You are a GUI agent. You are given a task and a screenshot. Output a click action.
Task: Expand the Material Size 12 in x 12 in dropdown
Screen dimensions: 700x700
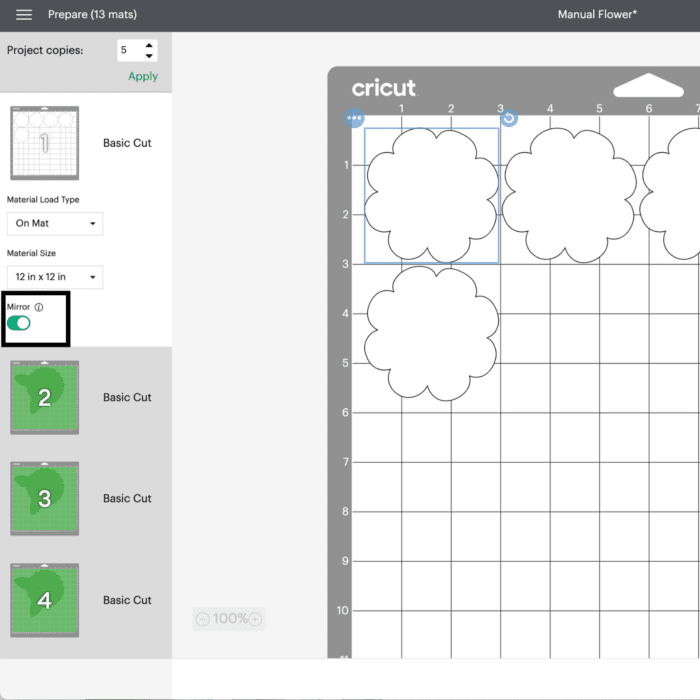click(x=55, y=277)
